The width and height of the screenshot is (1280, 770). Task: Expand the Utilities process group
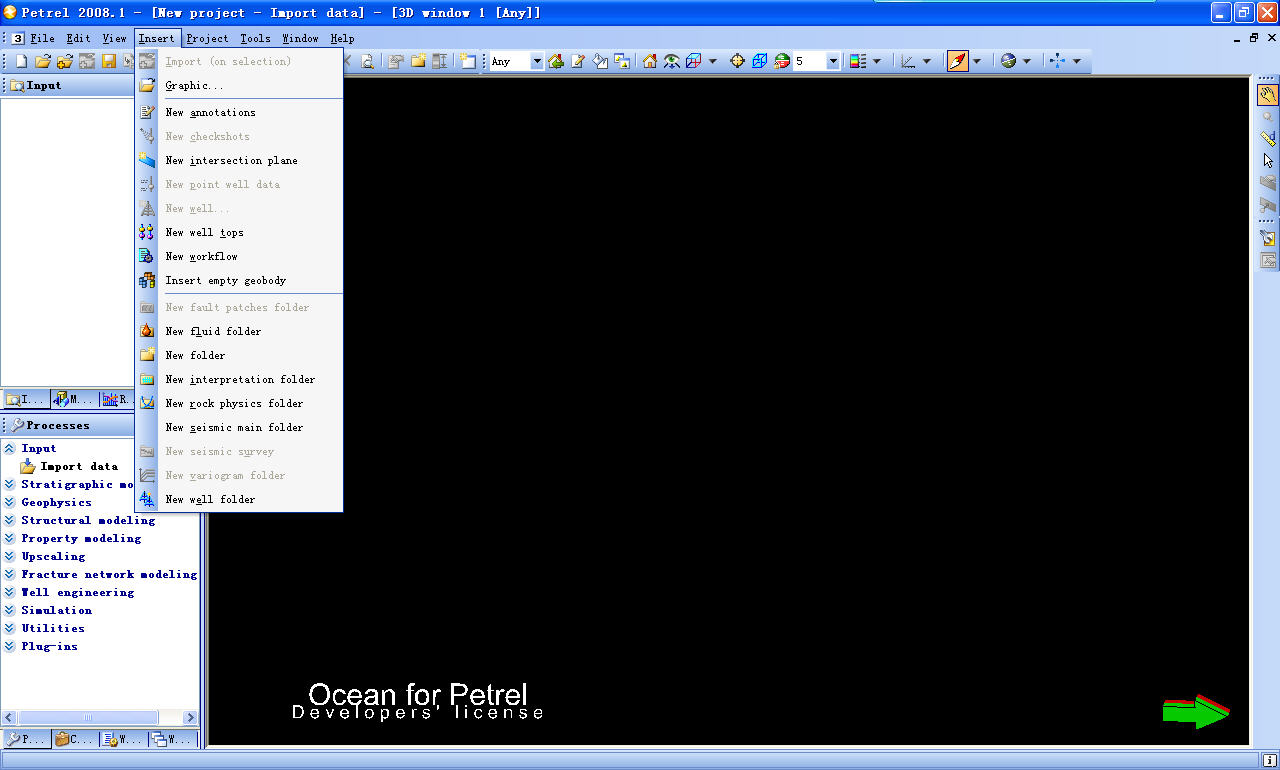pyautogui.click(x=9, y=629)
